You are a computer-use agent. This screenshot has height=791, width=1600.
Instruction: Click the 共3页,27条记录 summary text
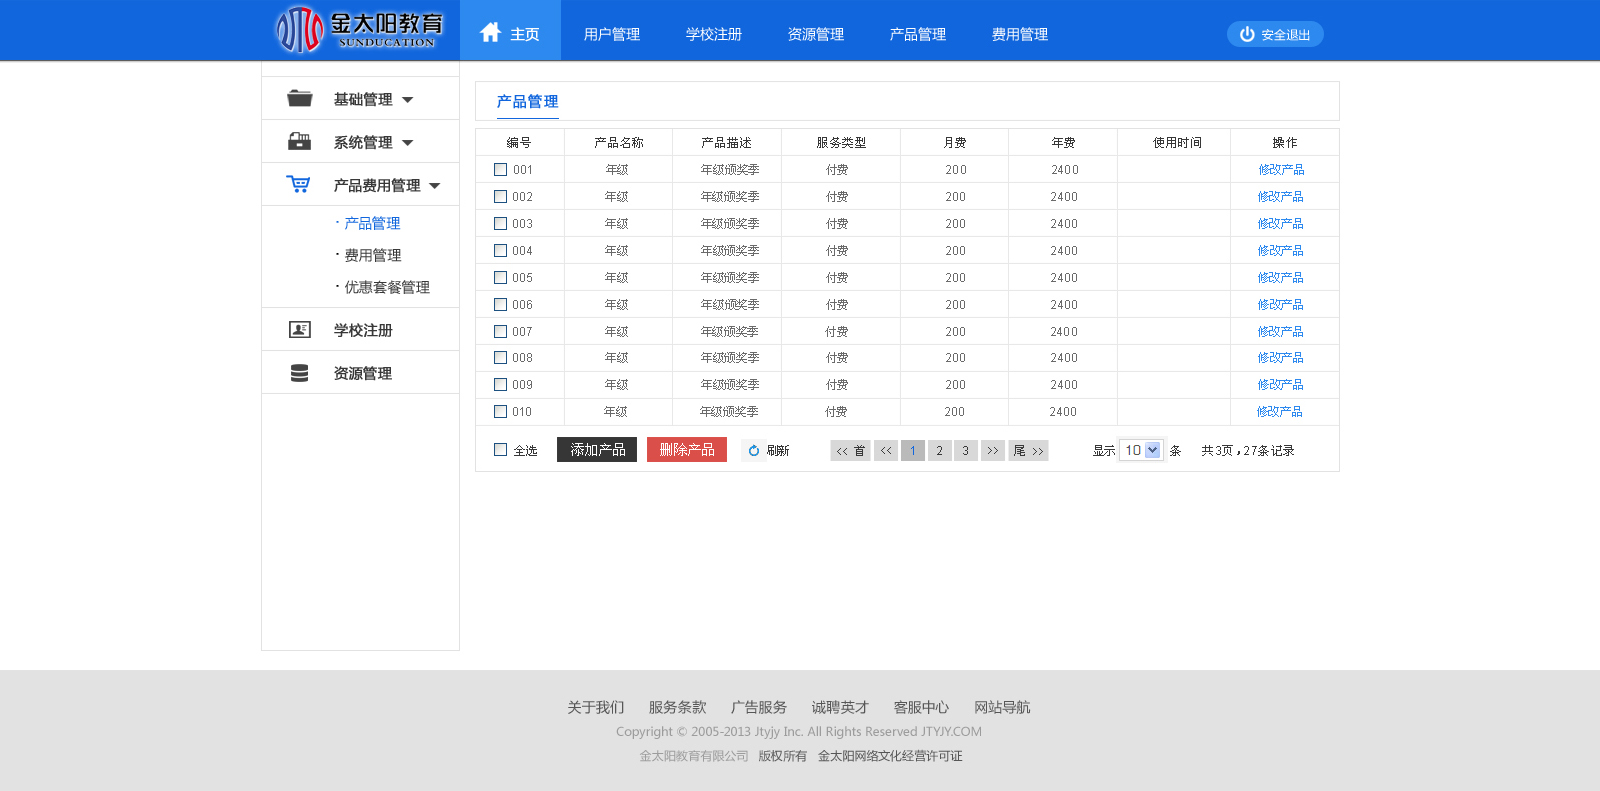(1248, 451)
